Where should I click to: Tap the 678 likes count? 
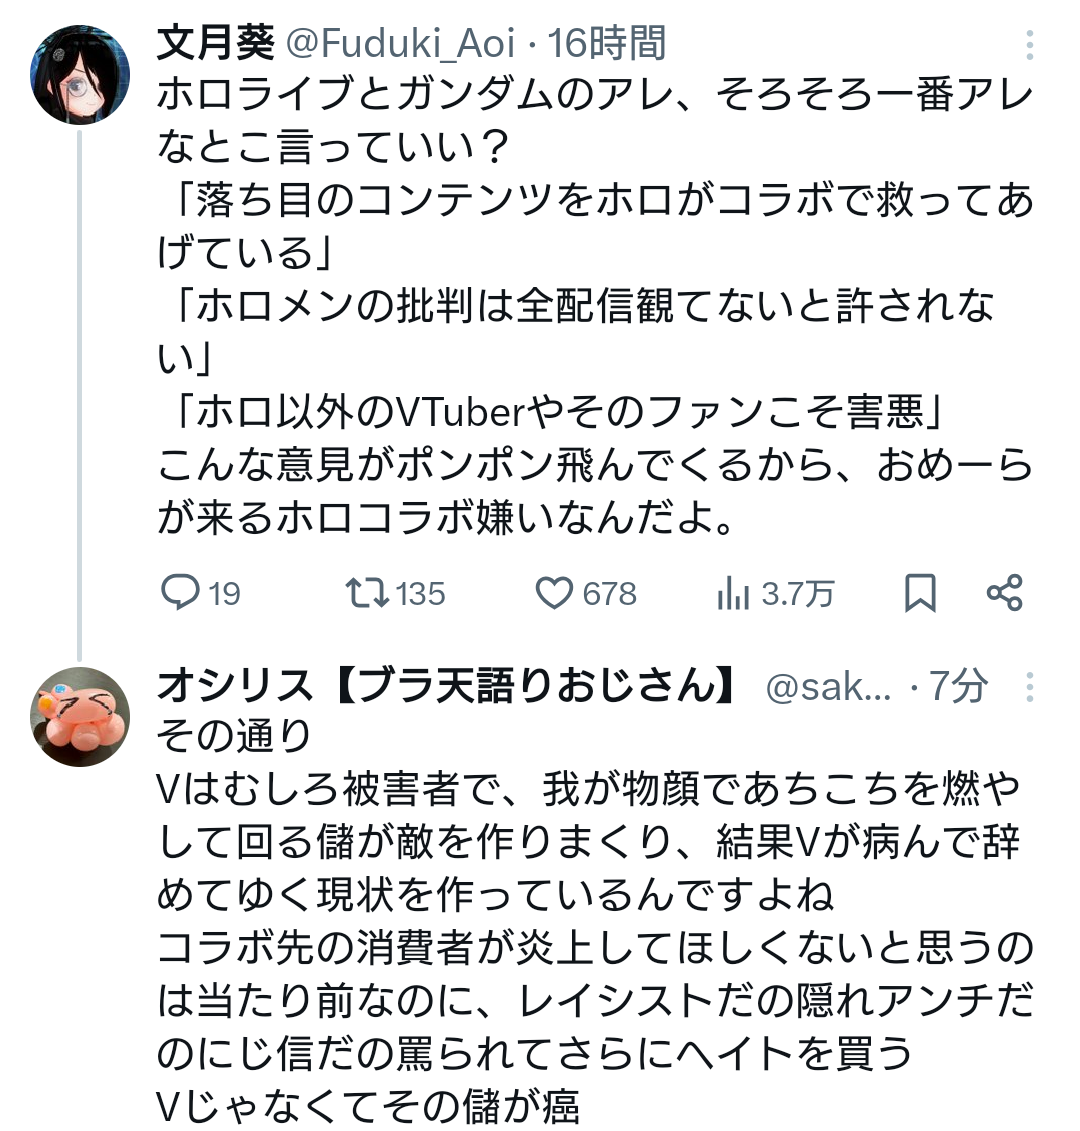609,594
